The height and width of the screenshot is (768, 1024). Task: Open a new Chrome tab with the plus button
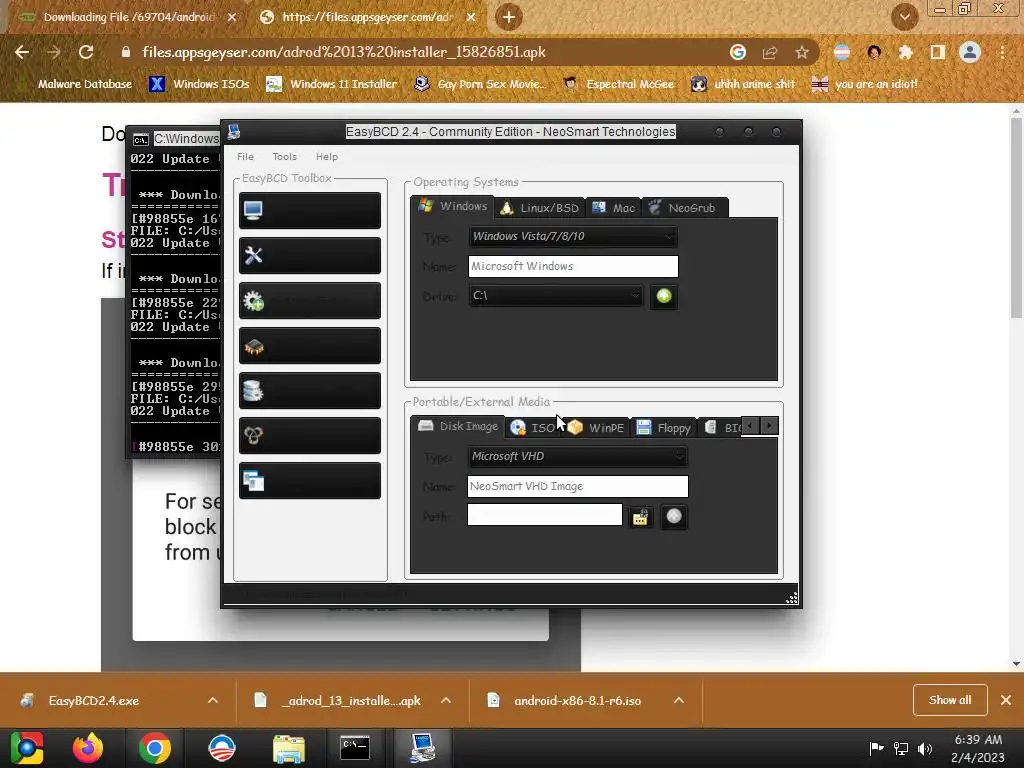point(509,17)
